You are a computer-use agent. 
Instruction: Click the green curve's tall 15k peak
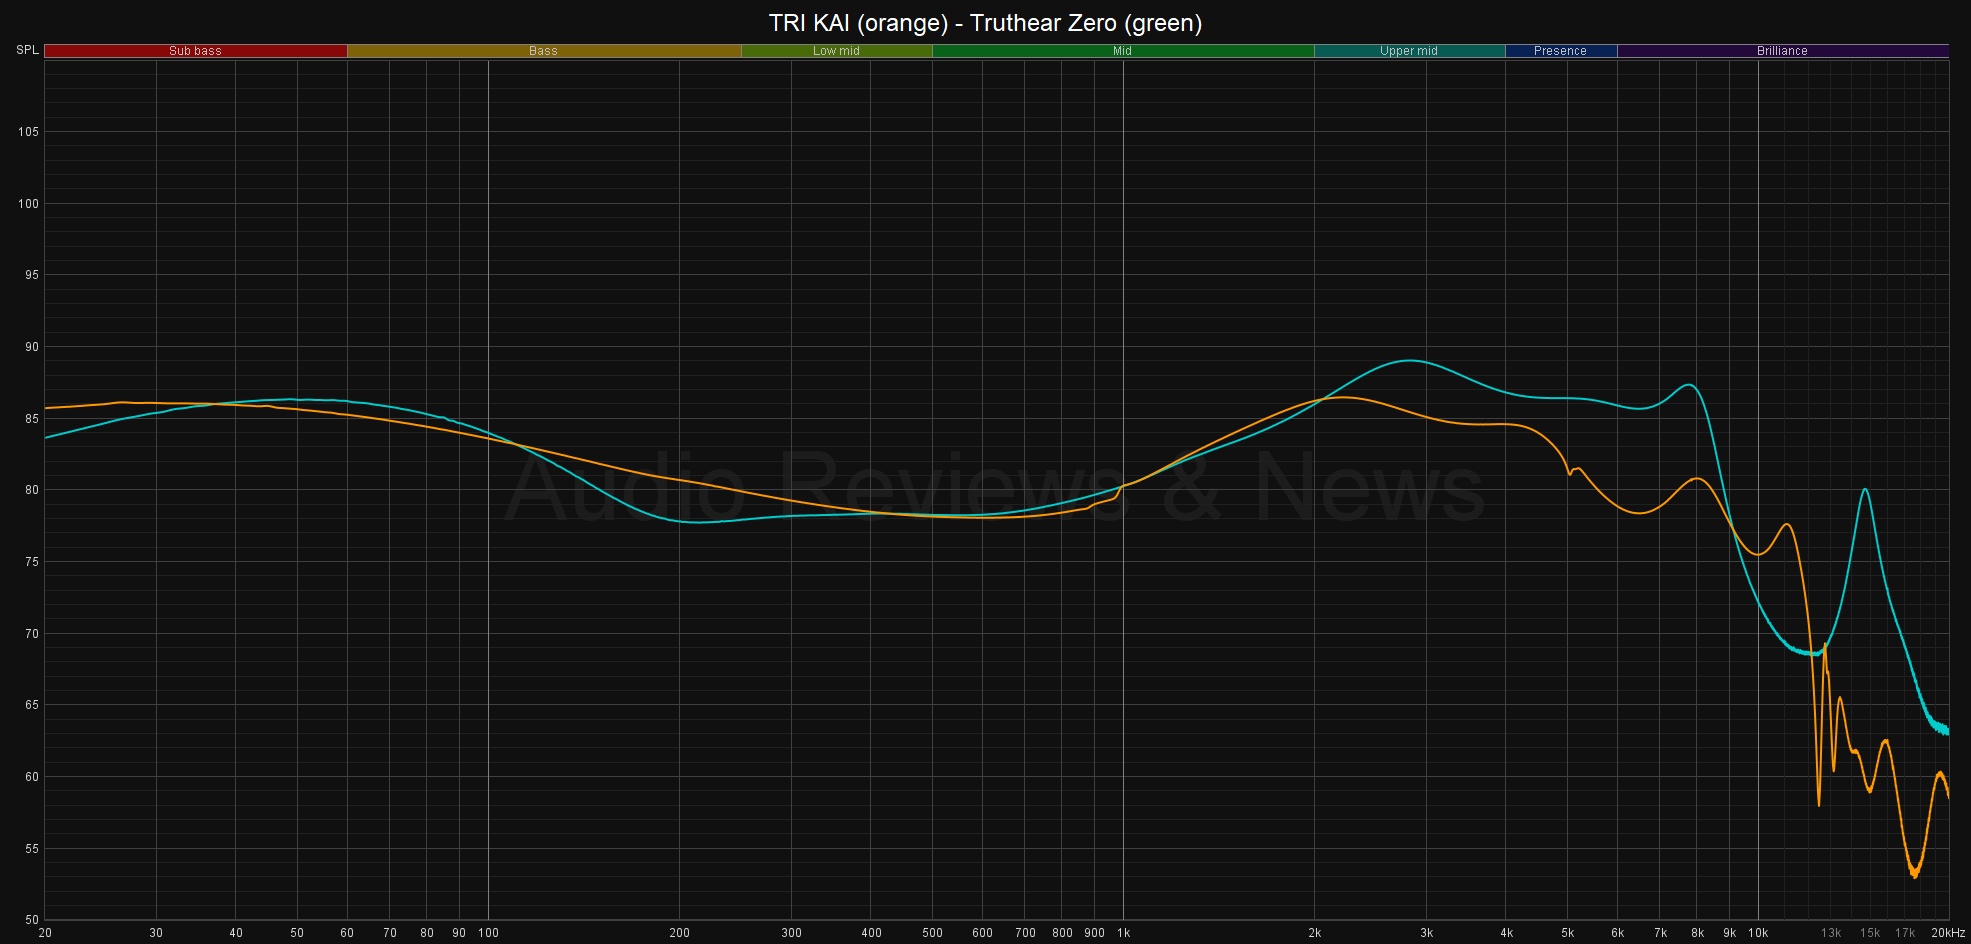[1865, 490]
